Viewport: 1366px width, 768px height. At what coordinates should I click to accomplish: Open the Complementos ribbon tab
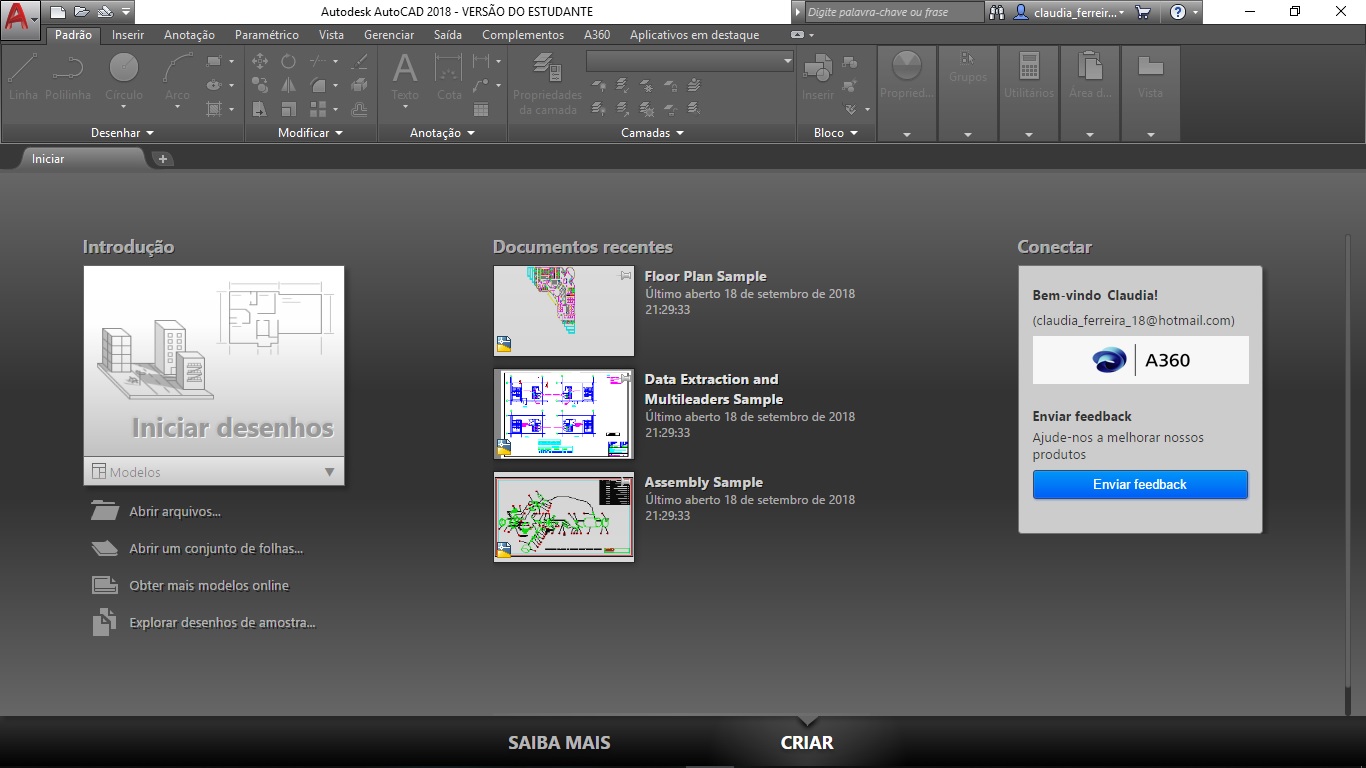[523, 35]
